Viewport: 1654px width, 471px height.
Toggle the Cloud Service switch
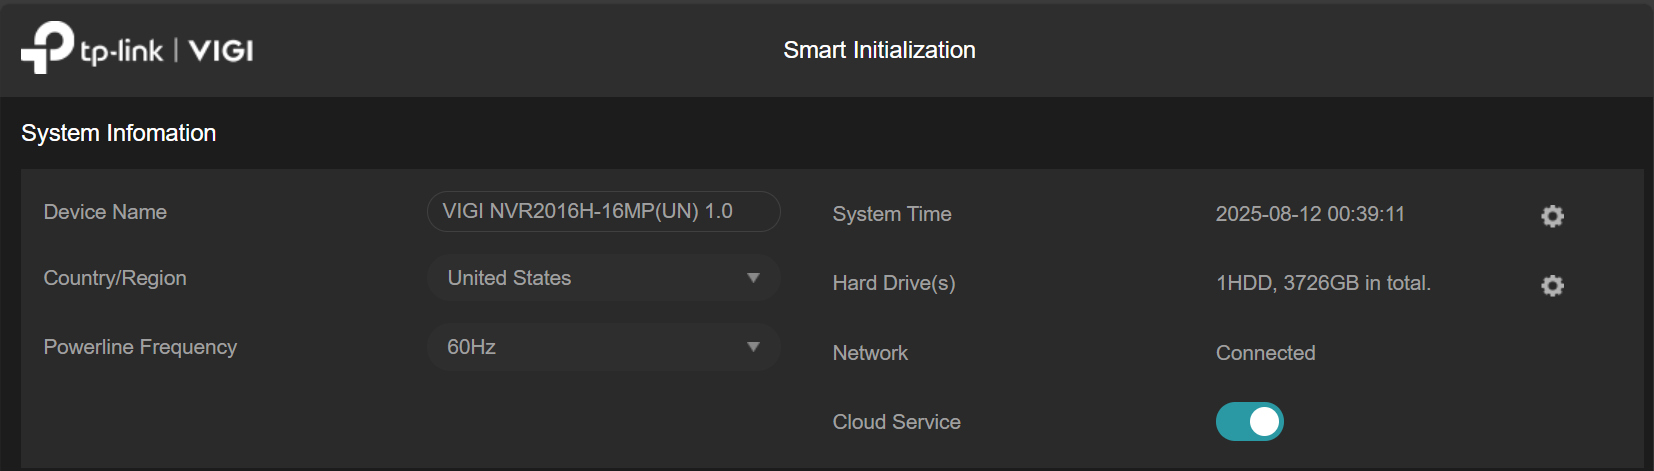click(1249, 422)
